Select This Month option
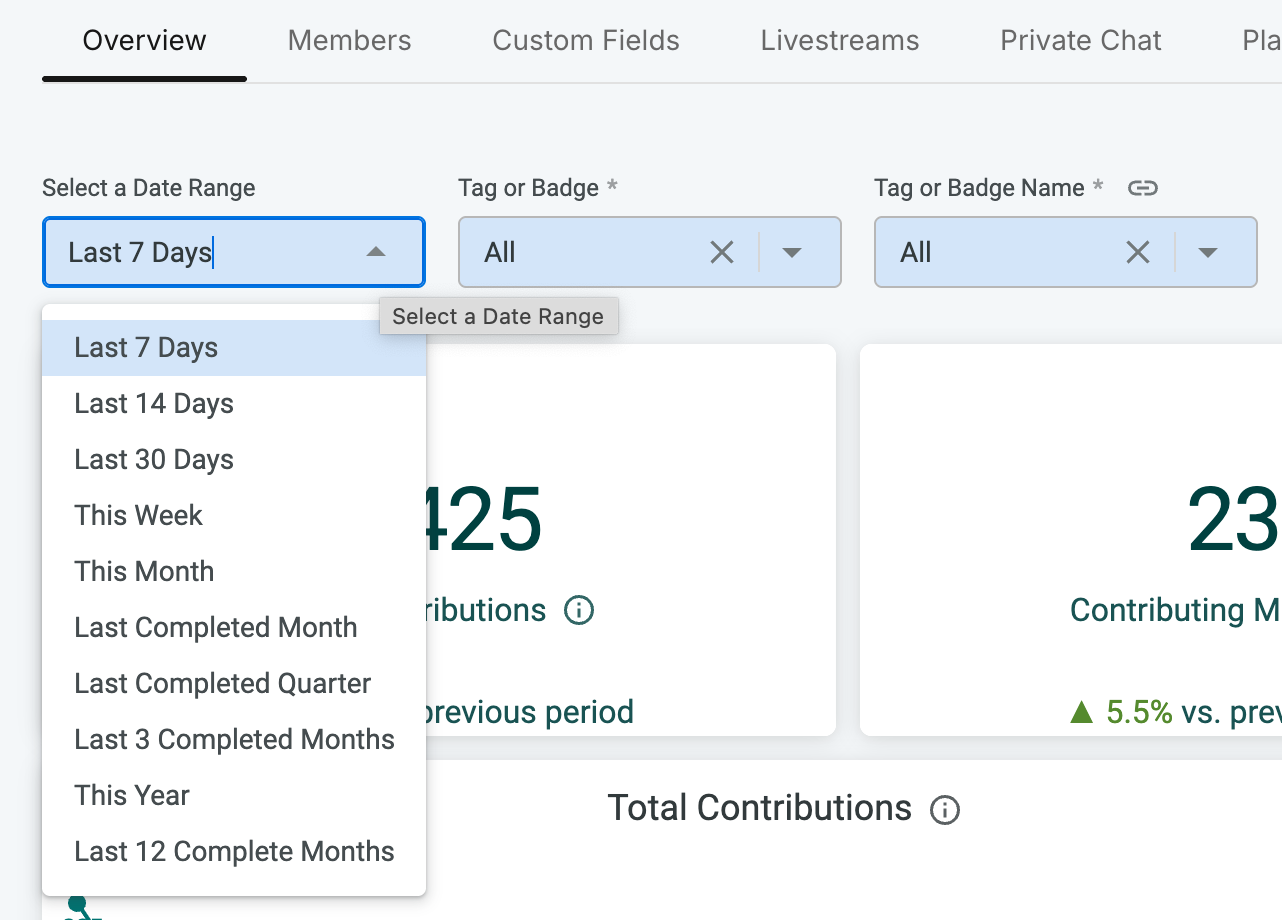1282x920 pixels. [144, 572]
